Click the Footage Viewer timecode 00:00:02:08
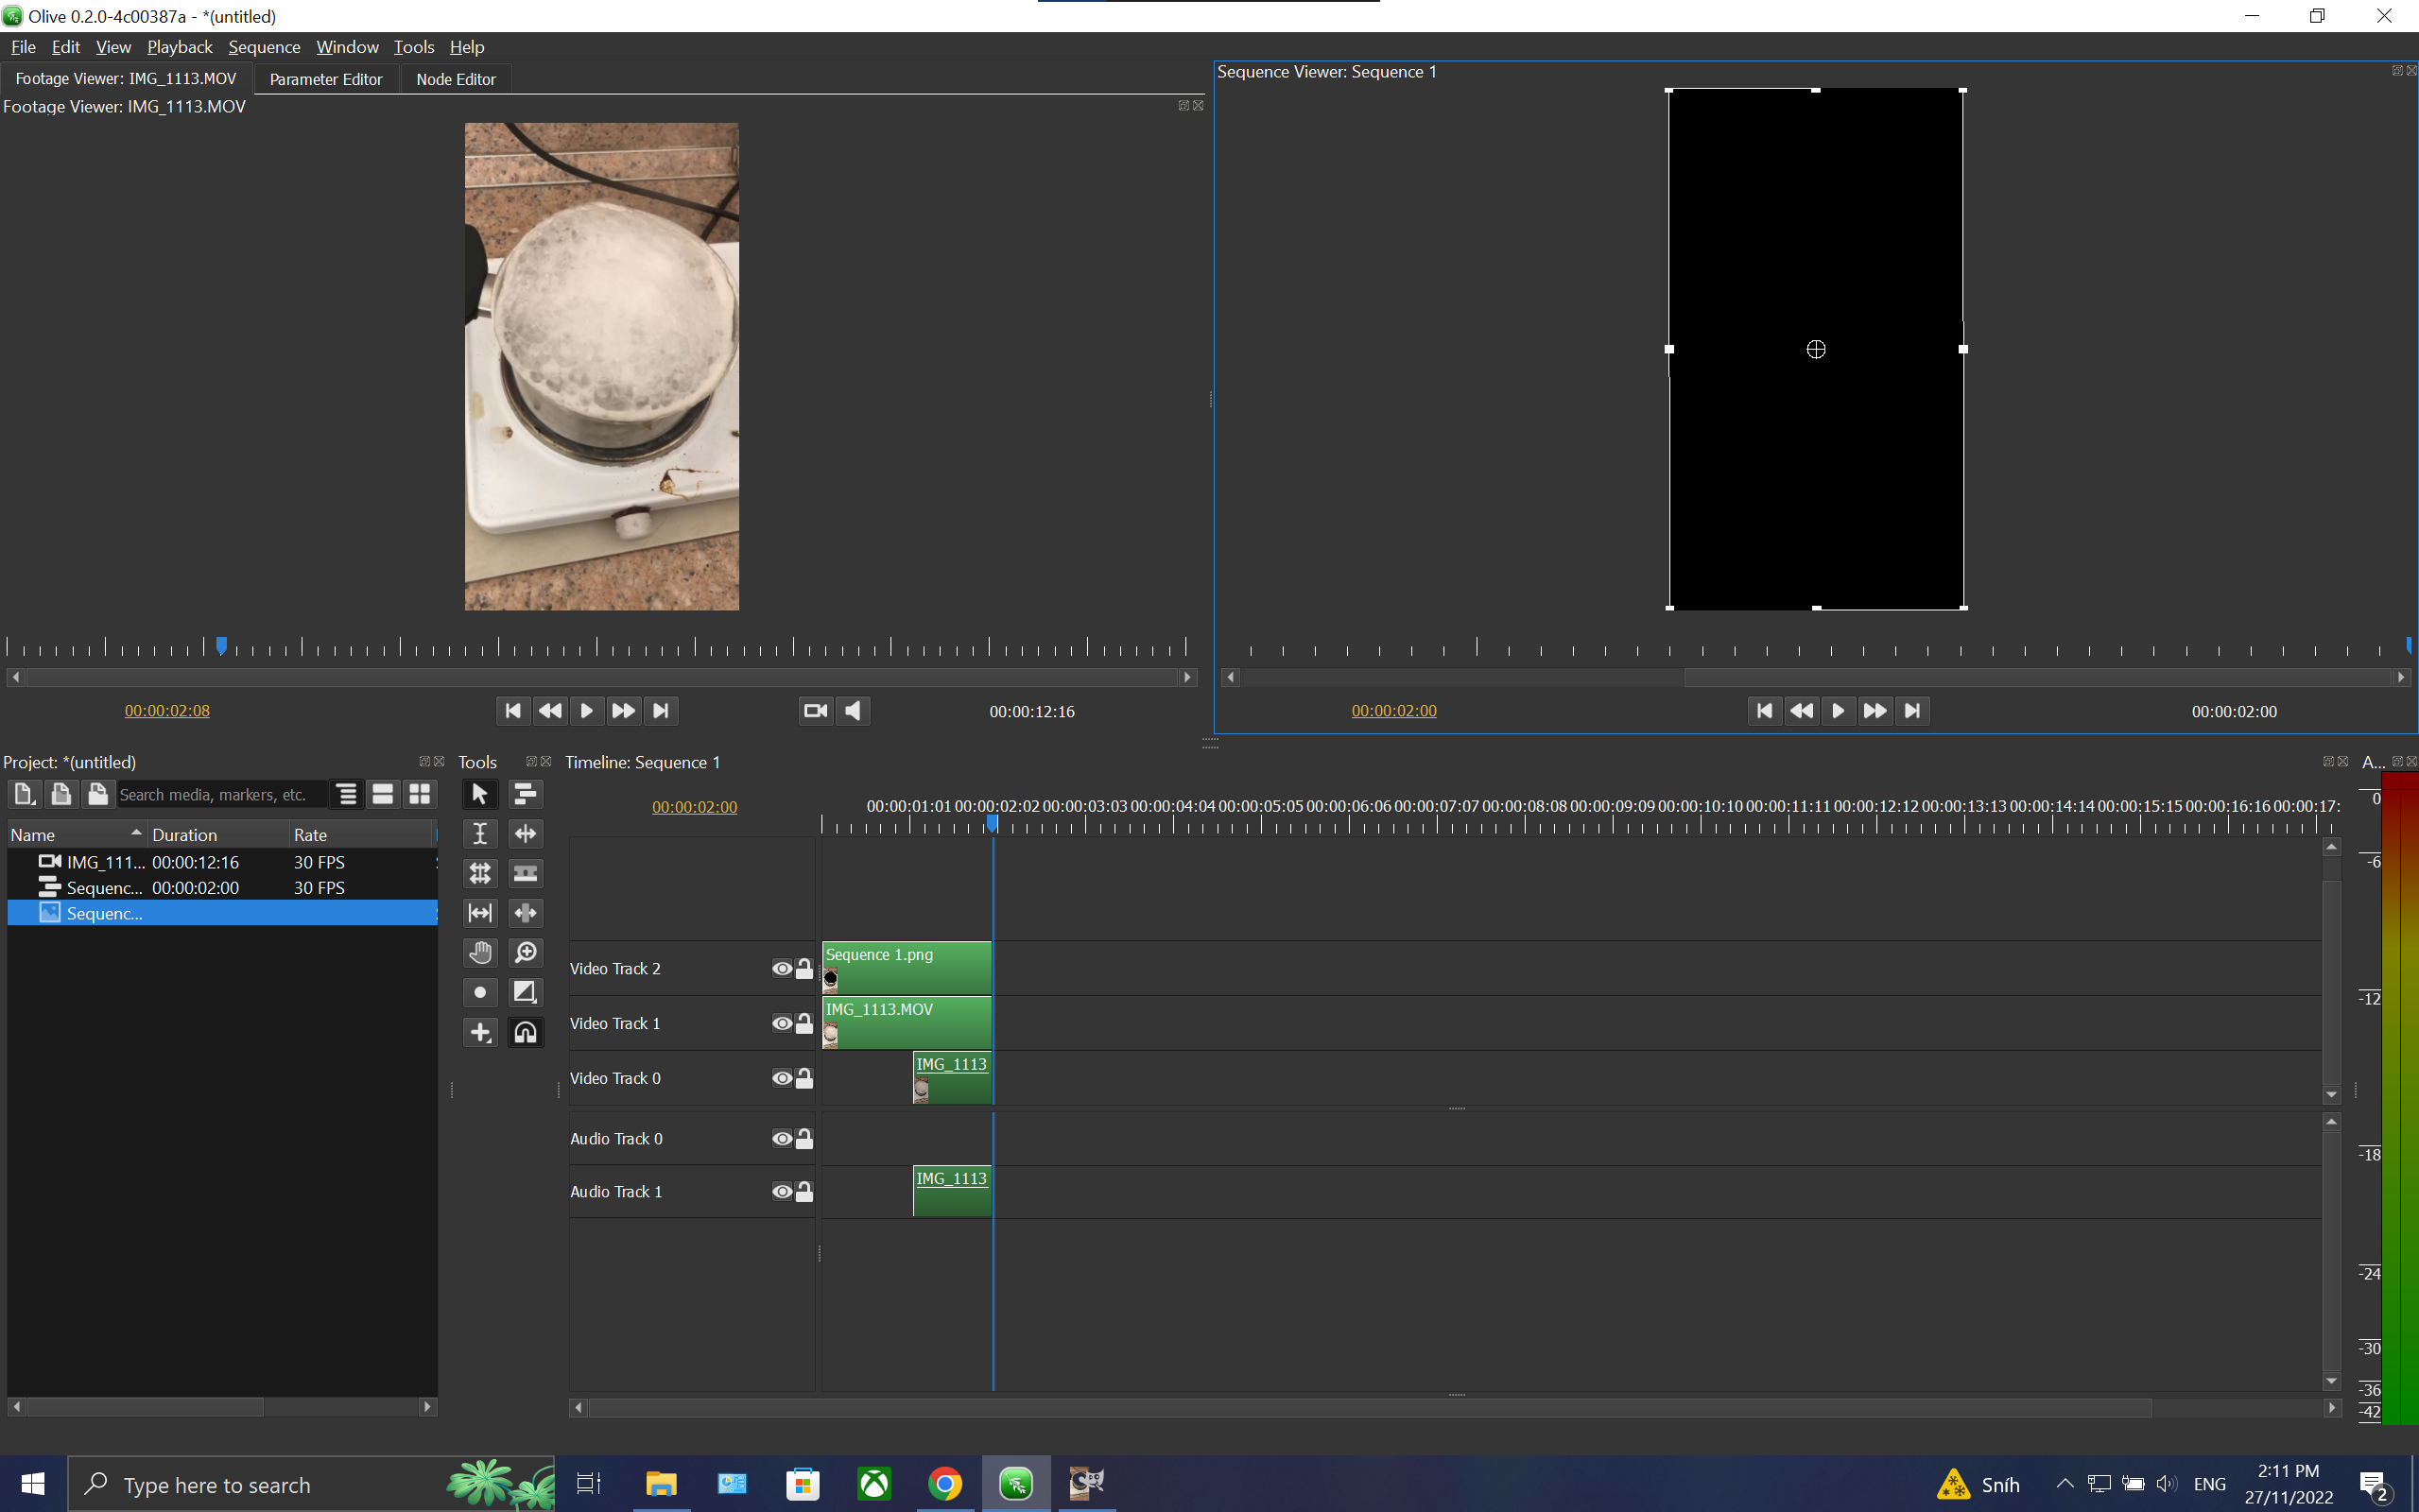Image resolution: width=2419 pixels, height=1512 pixels. 167,711
